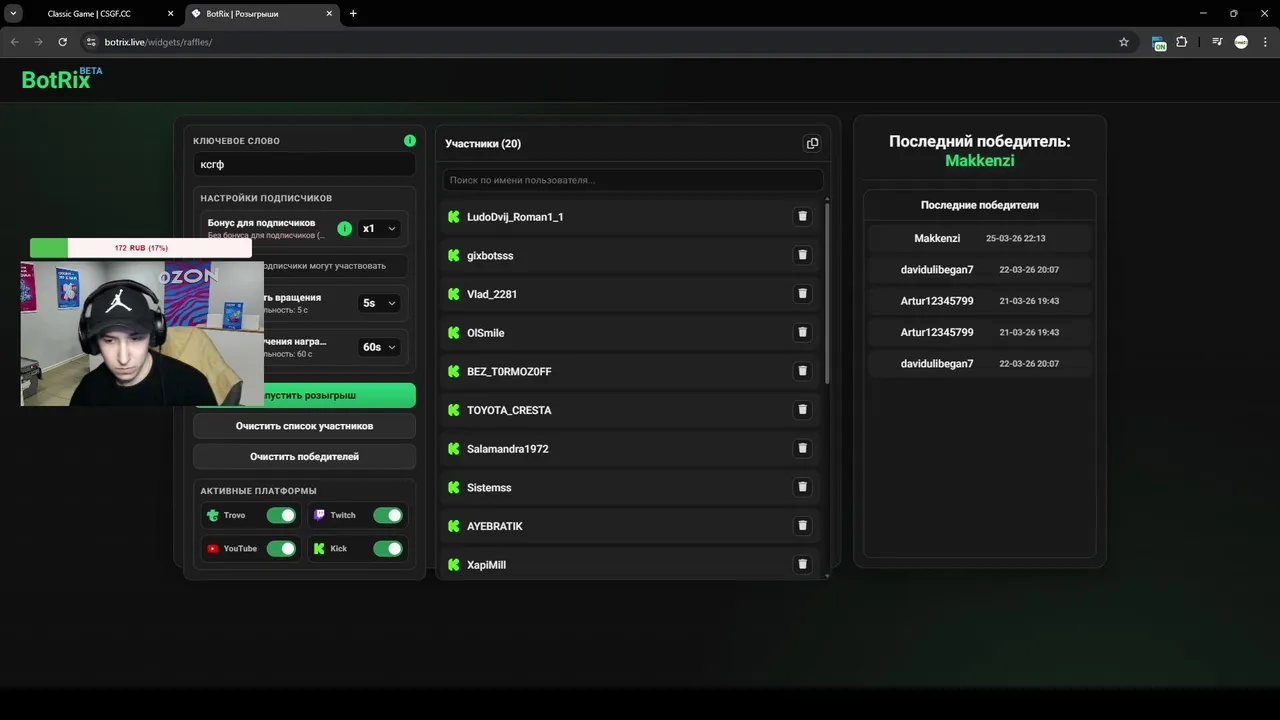Close the BotRix Розыгрыши tab
This screenshot has height=720, width=1280.
pos(328,14)
